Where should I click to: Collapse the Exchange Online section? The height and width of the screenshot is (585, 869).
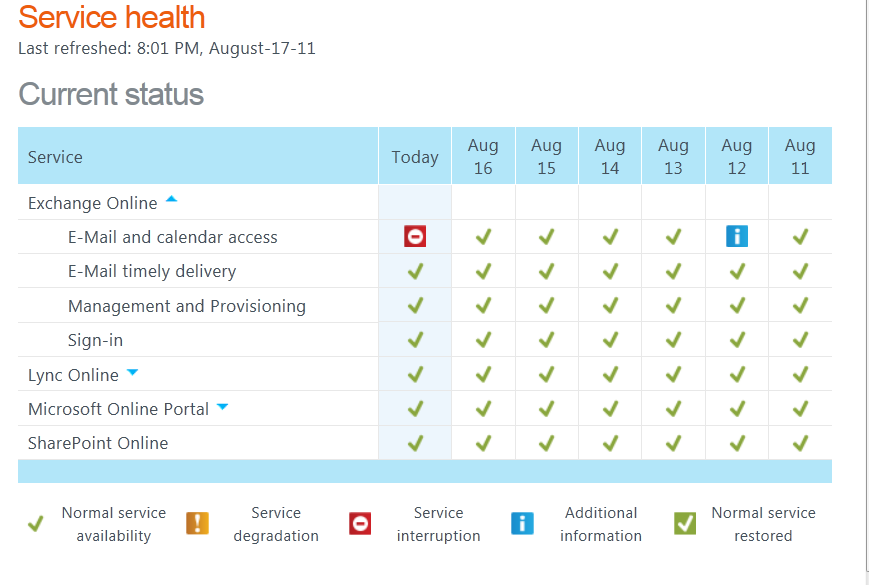171,200
